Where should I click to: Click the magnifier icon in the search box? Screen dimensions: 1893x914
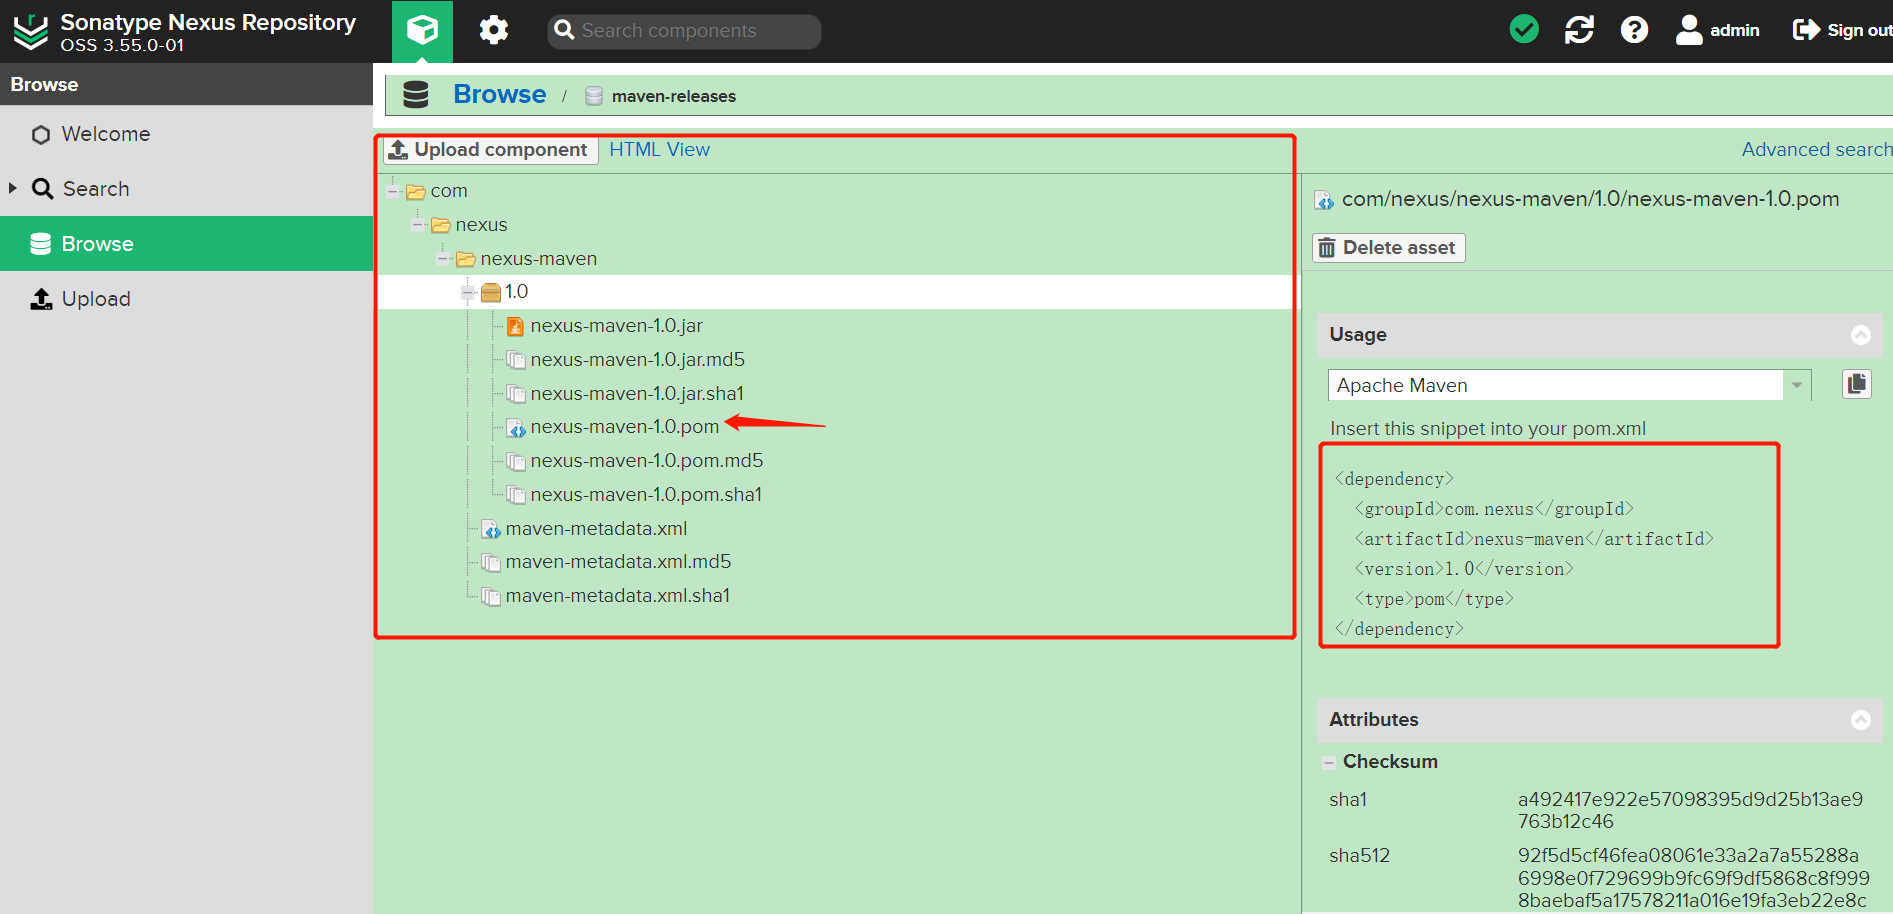click(564, 30)
